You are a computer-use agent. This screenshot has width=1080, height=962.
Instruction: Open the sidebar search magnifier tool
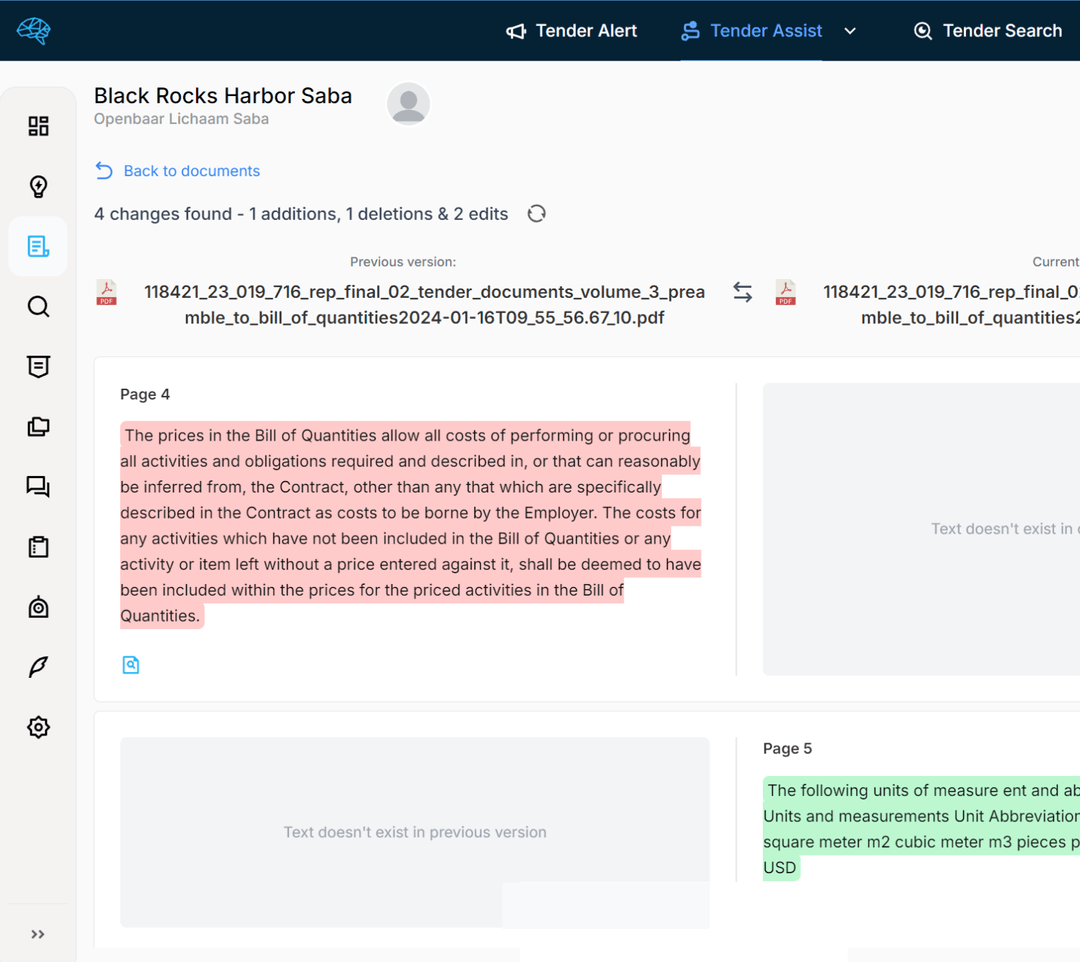(38, 306)
